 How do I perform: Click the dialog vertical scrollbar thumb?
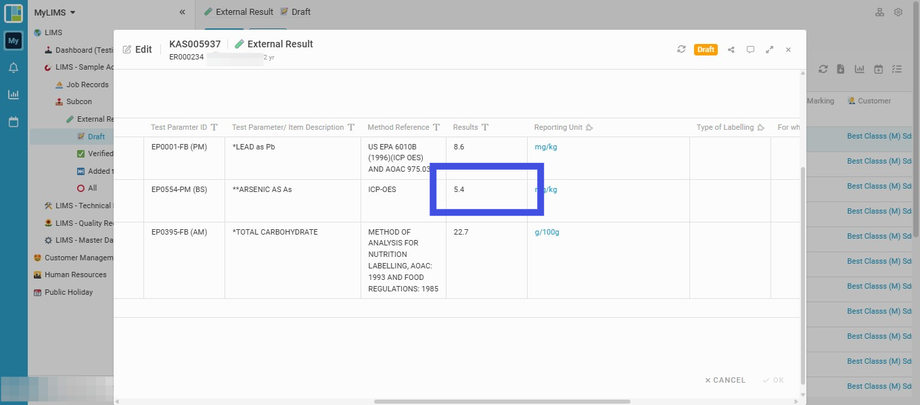coord(803,275)
